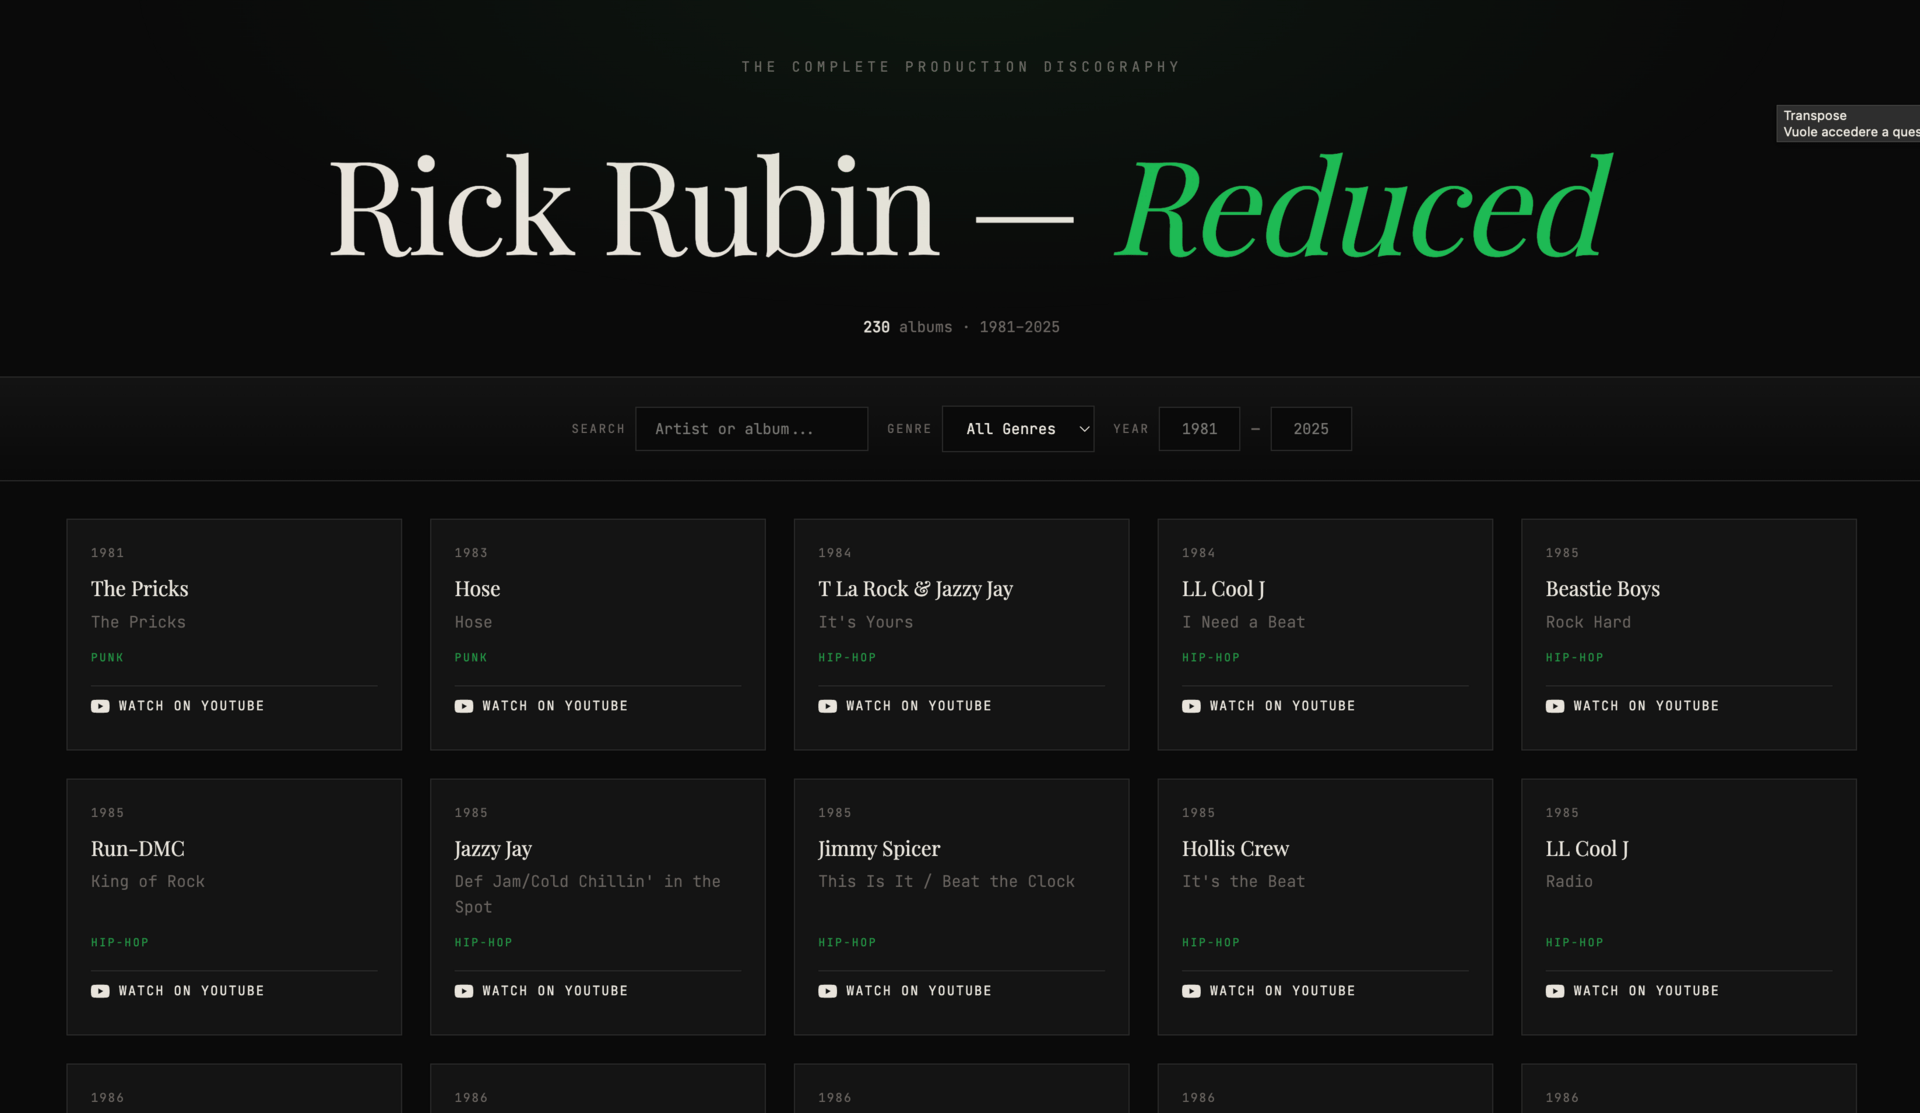Screen dimensions: 1920x1113
Task: Click the genre dropdown chevron arrow
Action: (x=1083, y=429)
